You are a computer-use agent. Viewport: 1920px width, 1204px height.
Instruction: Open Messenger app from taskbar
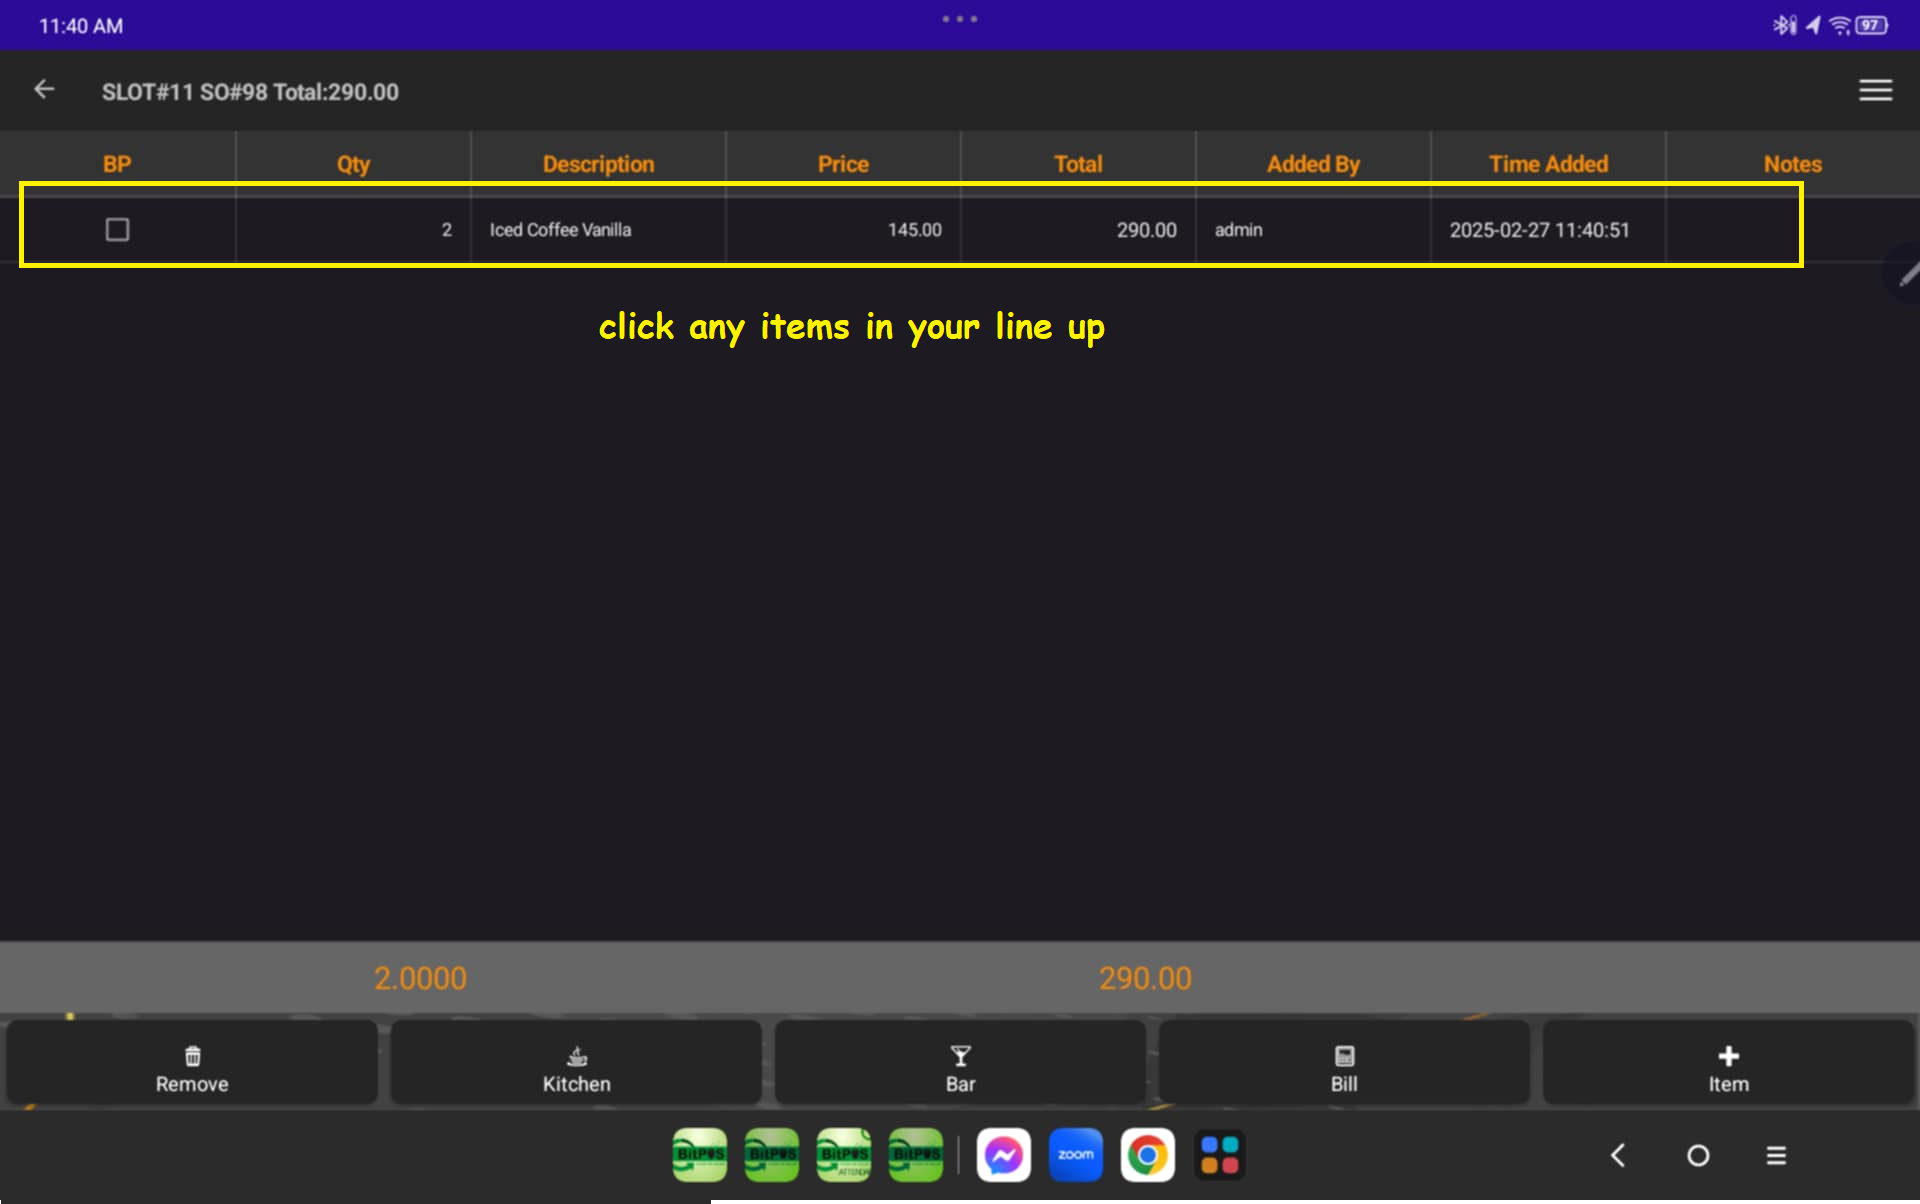pos(1003,1155)
